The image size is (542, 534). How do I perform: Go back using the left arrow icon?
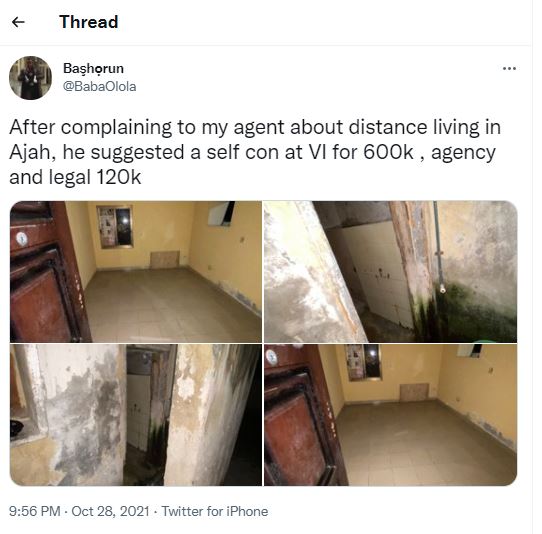coord(18,22)
